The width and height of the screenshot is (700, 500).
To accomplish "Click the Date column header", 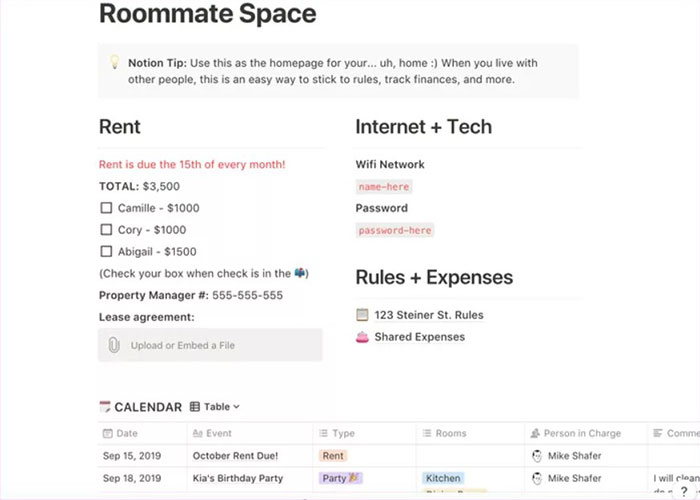I will click(x=126, y=433).
